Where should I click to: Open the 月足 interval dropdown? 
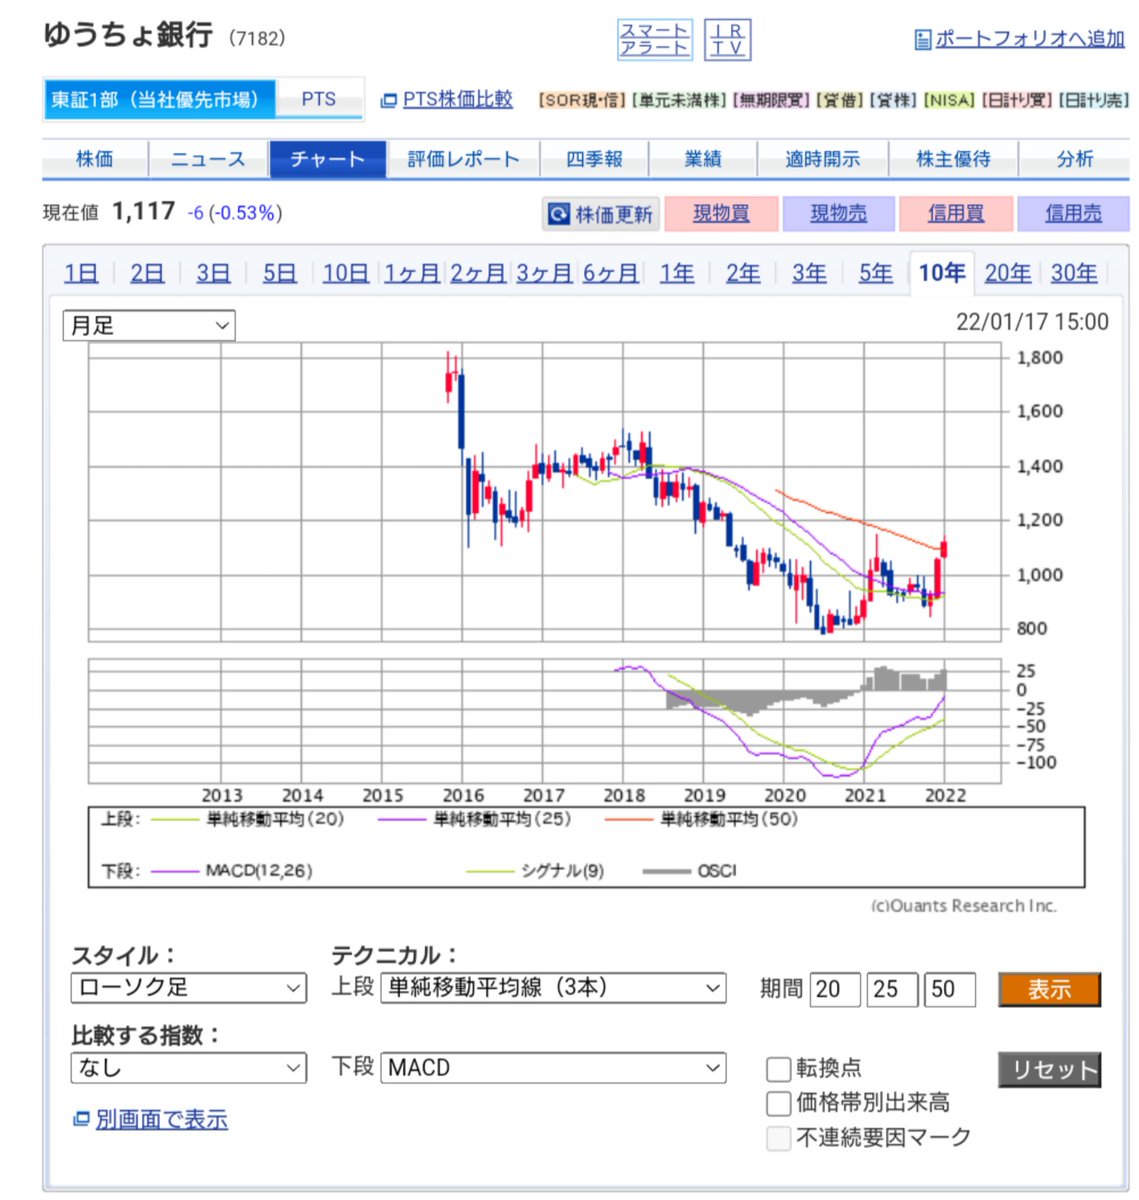pyautogui.click(x=149, y=326)
